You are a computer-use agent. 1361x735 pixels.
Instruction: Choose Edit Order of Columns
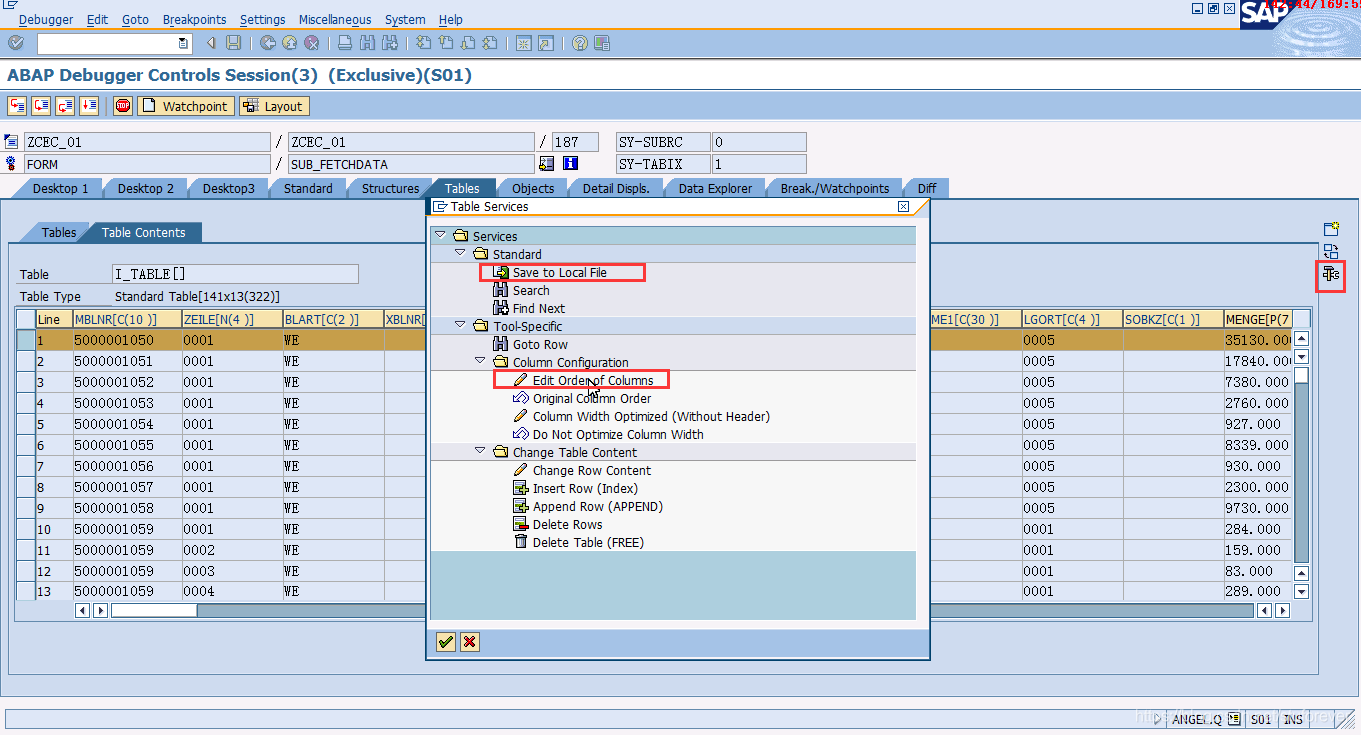[593, 380]
